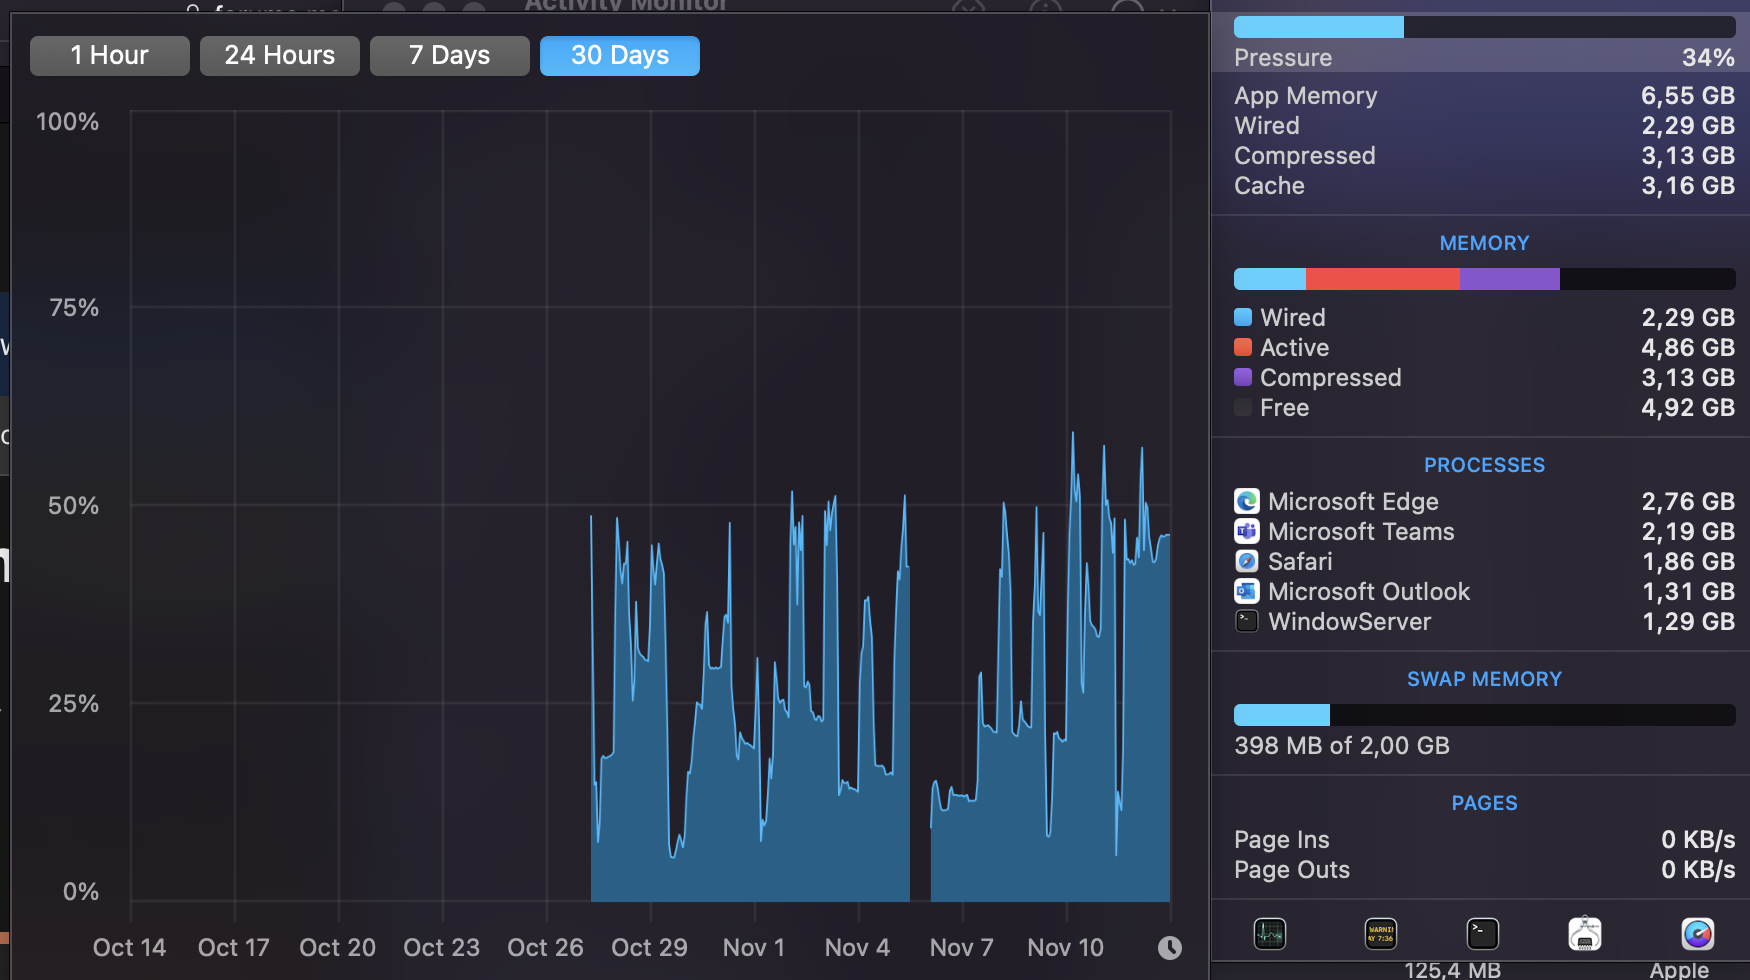Viewport: 1750px width, 980px height.
Task: Launch the Disk Diag gauge icon
Action: click(x=1698, y=934)
